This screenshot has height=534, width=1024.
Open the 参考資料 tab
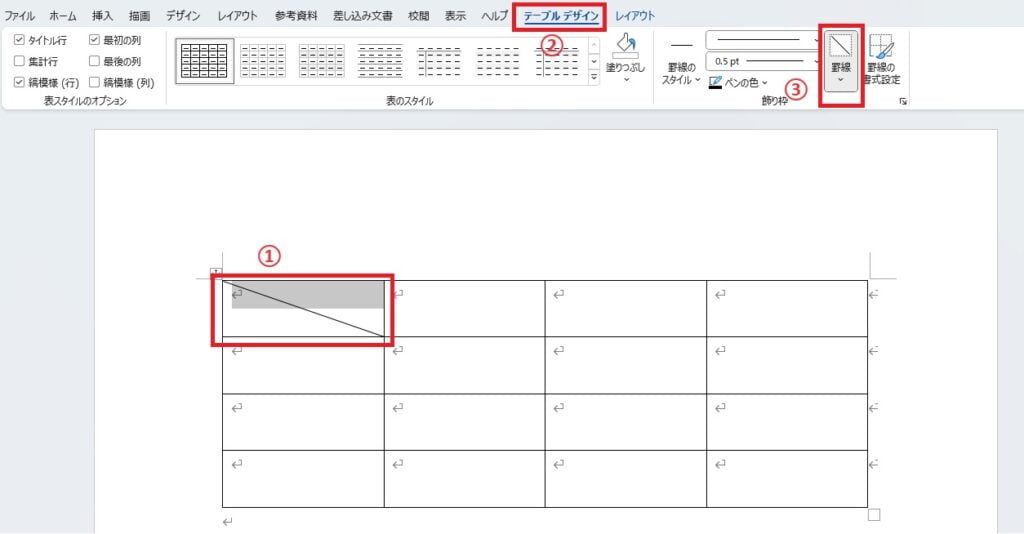tap(296, 16)
